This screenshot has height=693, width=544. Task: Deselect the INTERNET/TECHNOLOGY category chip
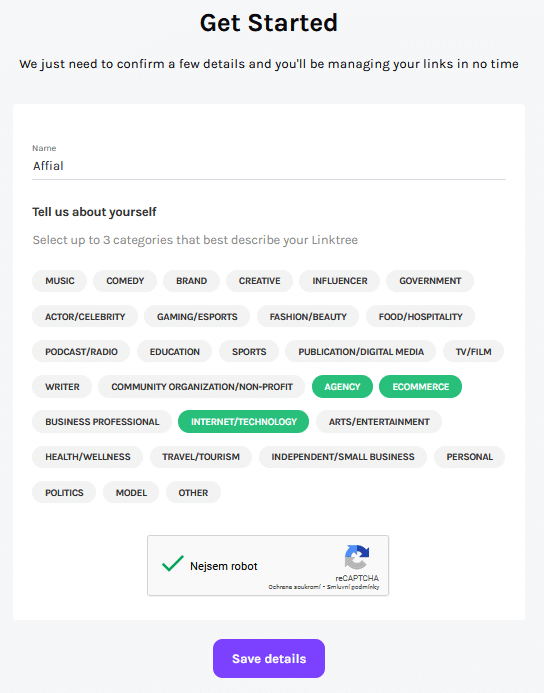243,422
